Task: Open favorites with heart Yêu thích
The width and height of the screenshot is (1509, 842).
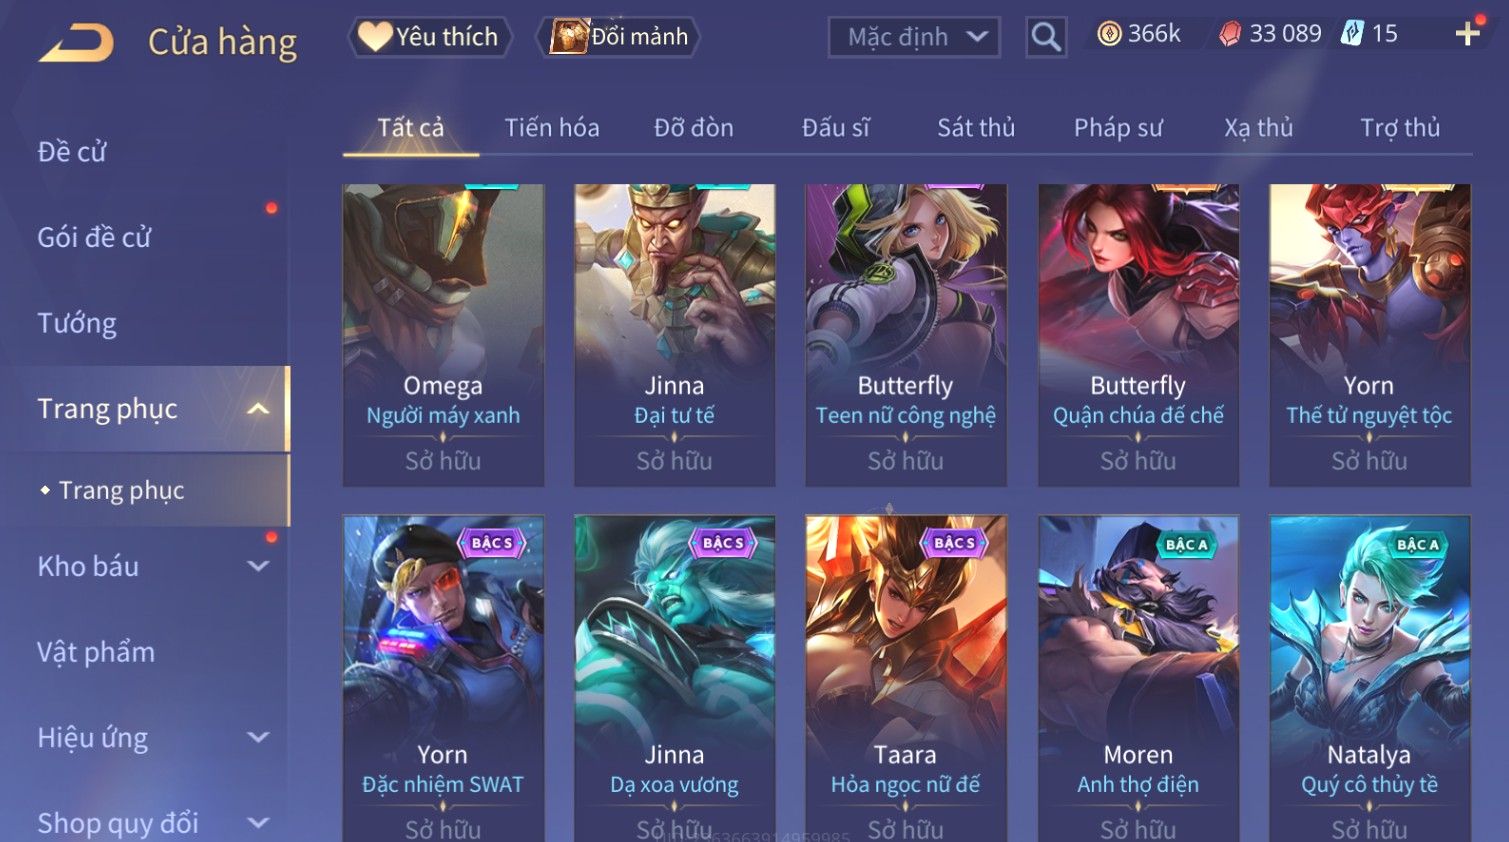Action: click(x=429, y=37)
